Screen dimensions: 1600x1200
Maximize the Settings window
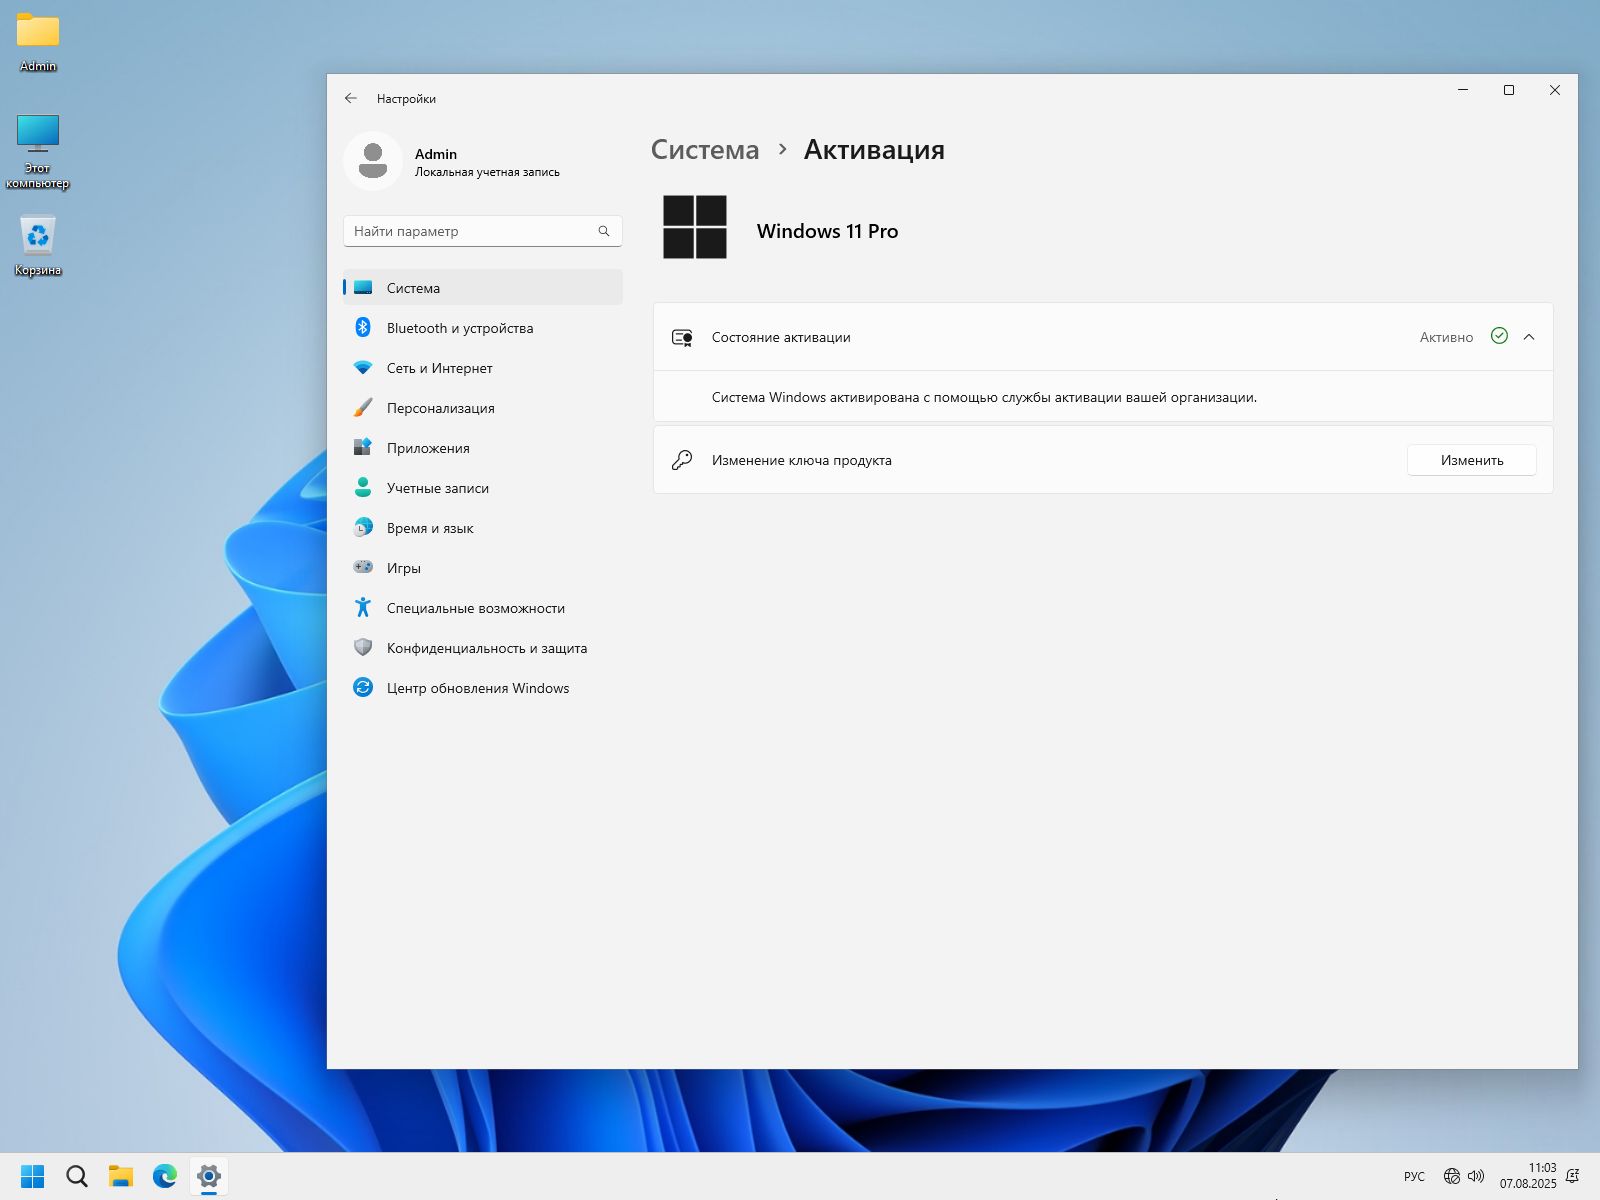coord(1509,90)
